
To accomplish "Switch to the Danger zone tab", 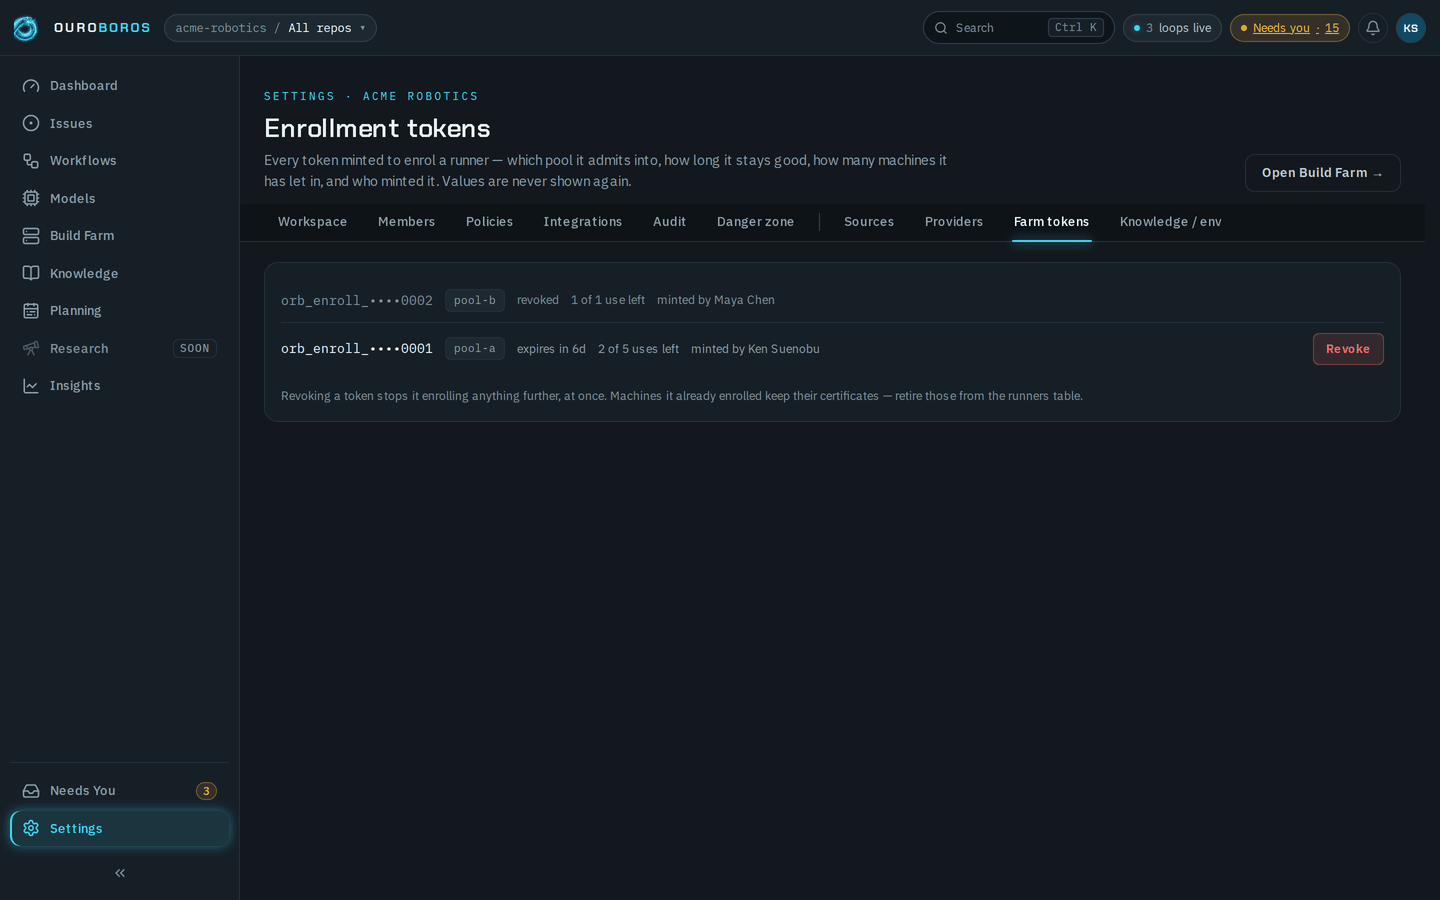I will [755, 222].
